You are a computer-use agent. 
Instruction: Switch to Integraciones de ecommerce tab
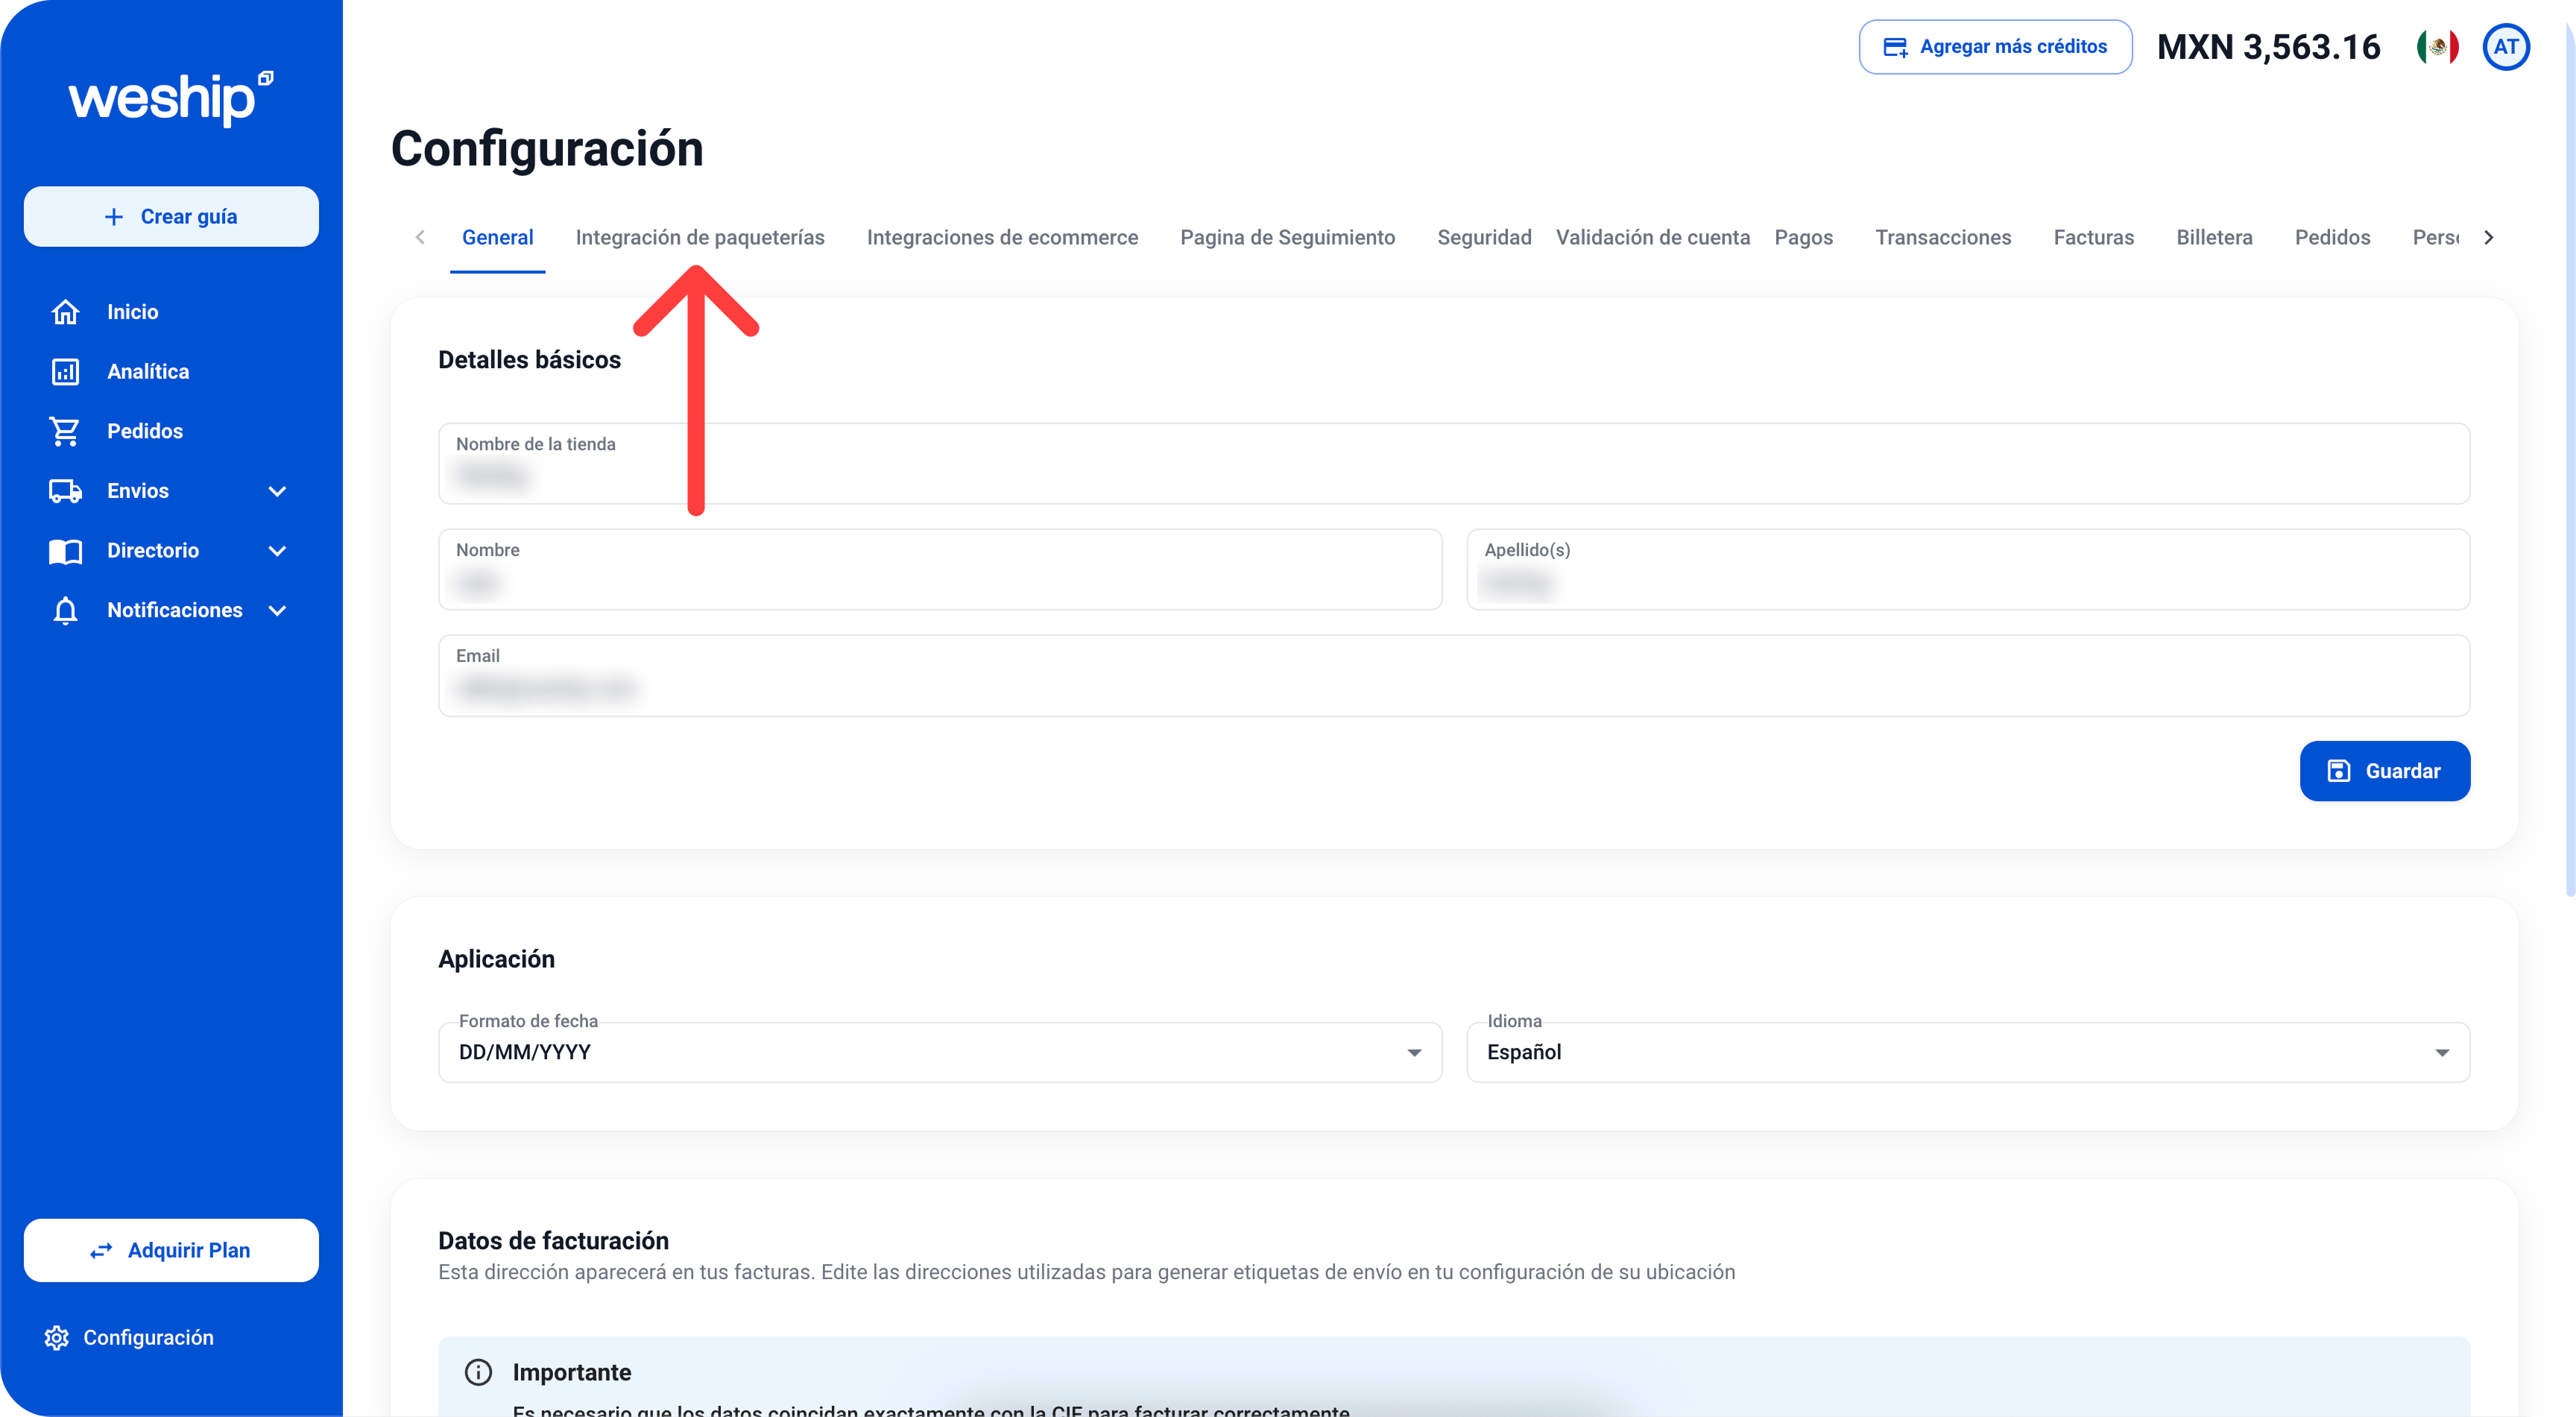point(1002,238)
